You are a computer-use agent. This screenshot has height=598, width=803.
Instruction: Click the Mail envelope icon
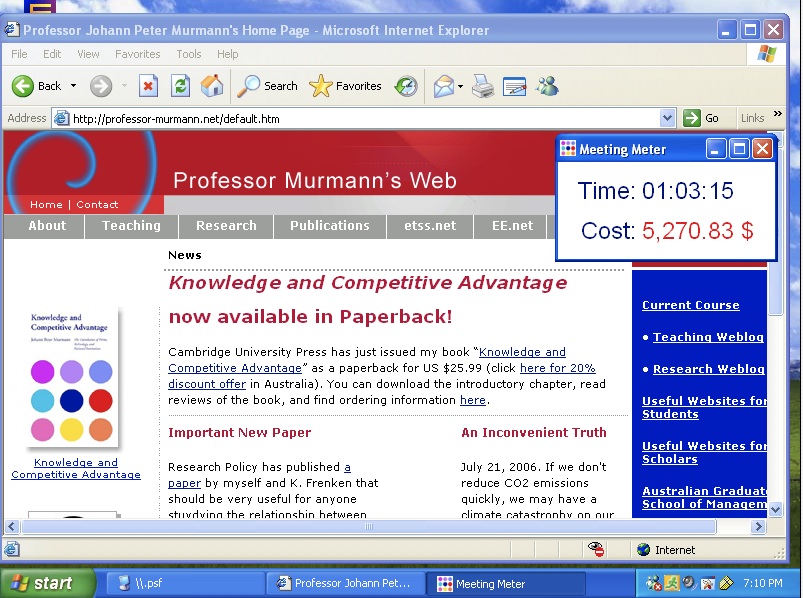pyautogui.click(x=444, y=86)
